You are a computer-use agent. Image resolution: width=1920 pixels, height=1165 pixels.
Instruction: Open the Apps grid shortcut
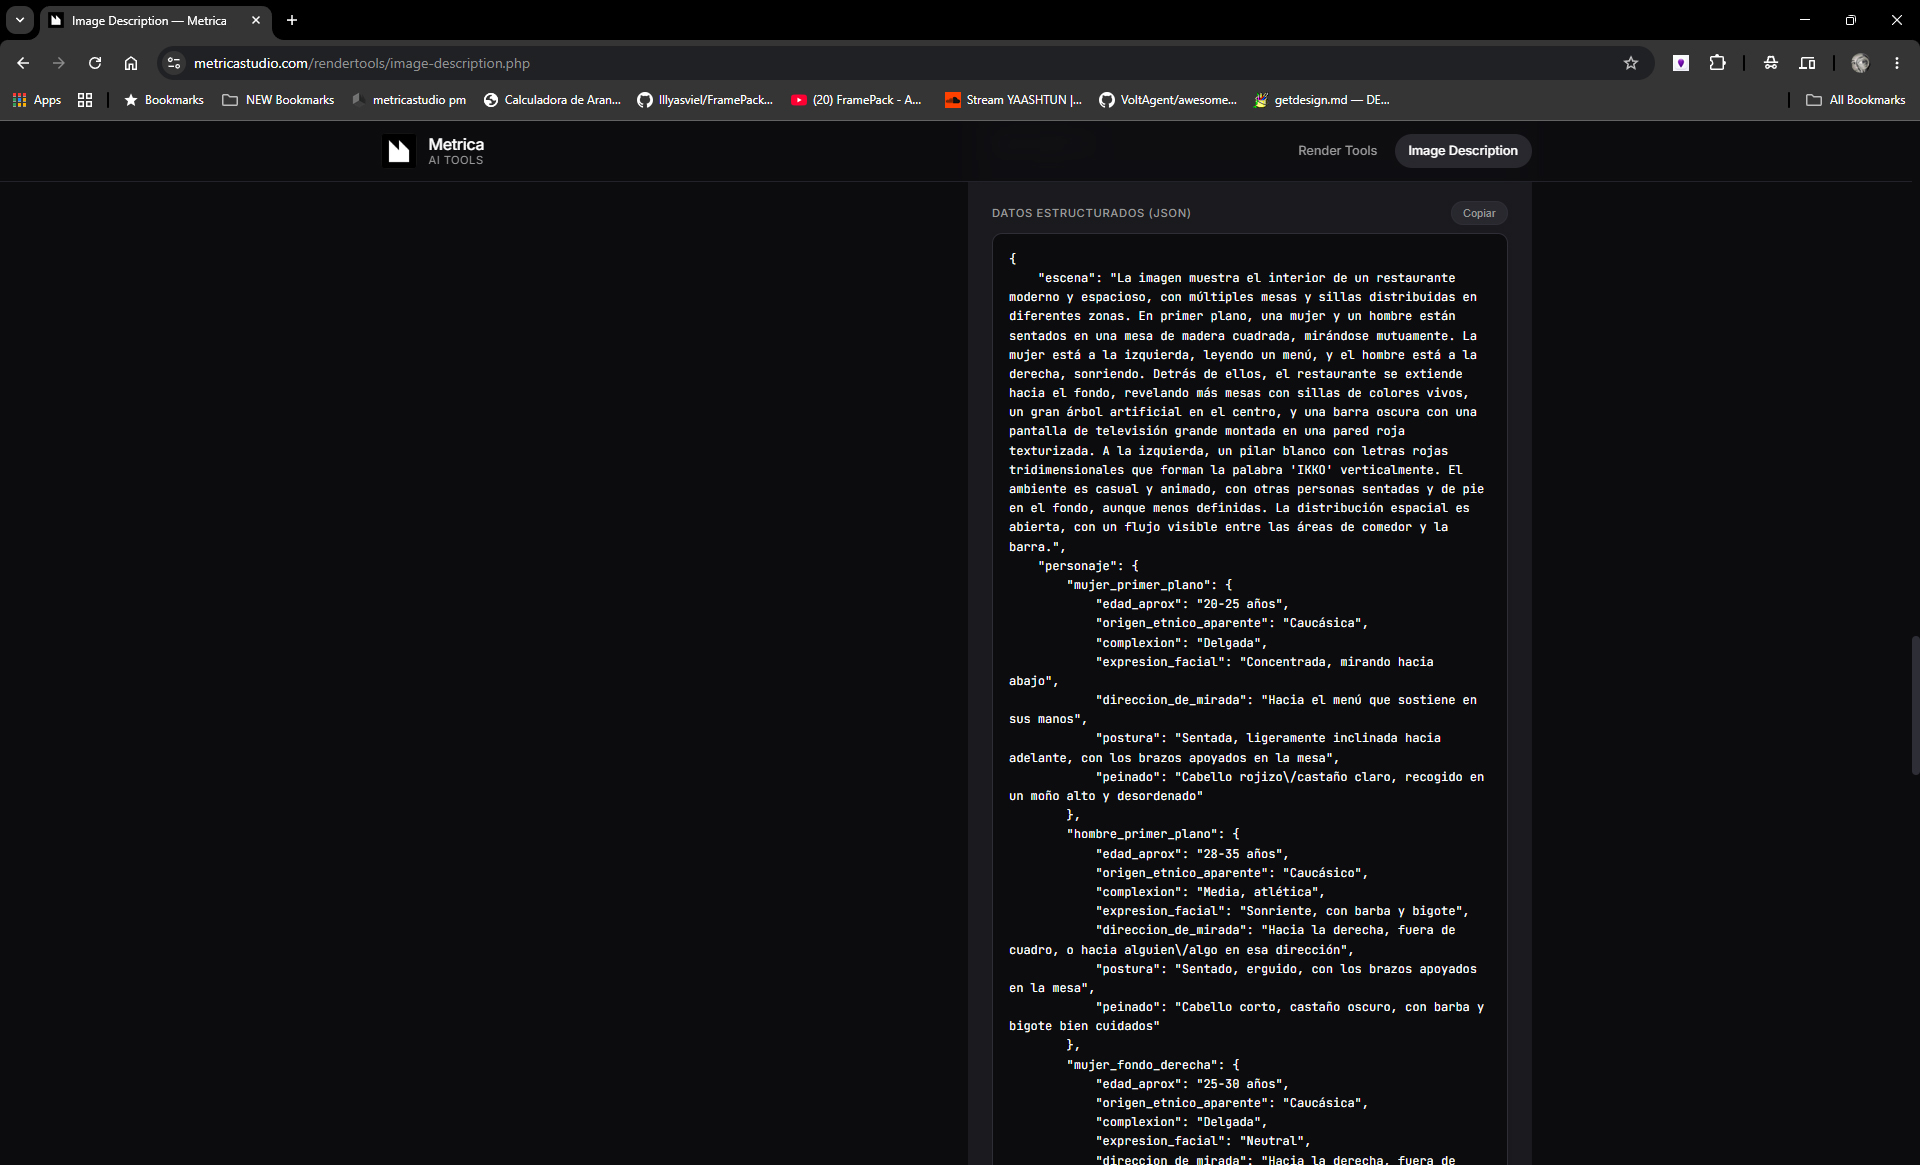click(x=37, y=100)
